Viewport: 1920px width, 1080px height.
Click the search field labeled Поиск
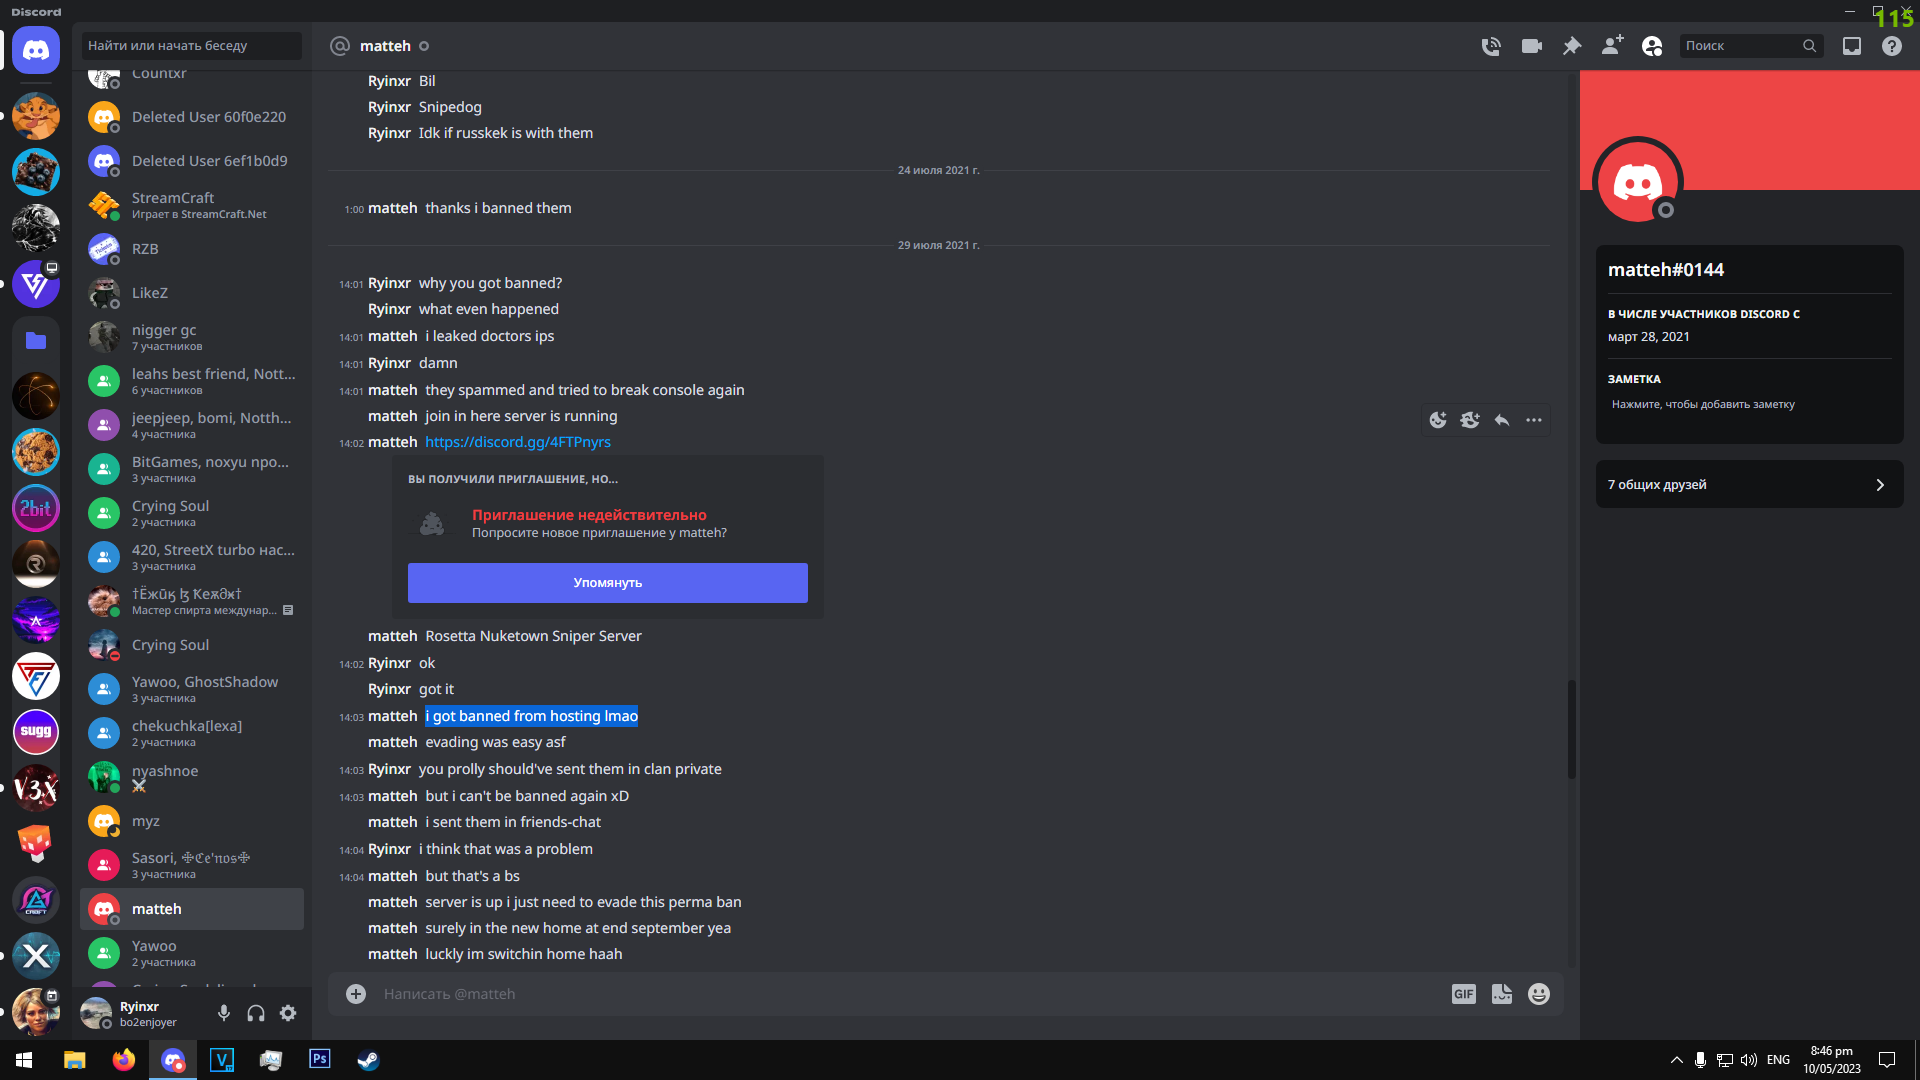1751,46
